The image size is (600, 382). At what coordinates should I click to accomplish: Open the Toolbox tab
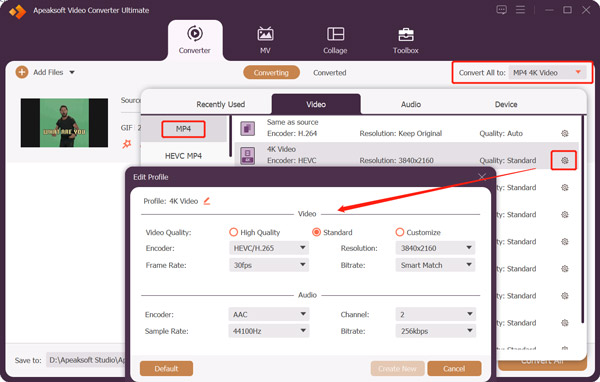tap(406, 40)
